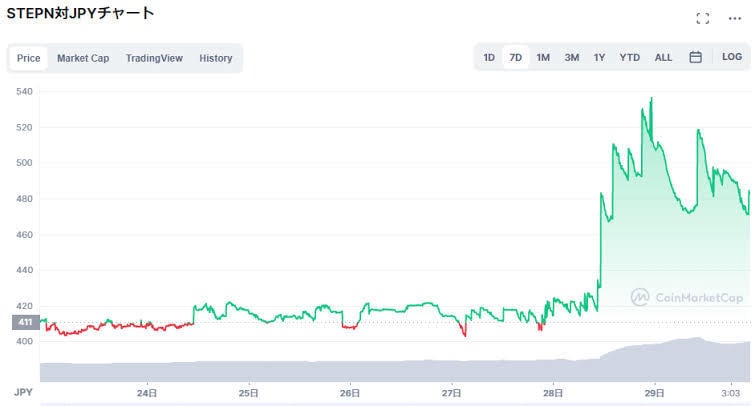755x406 pixels.
Task: Click the gray volume area below chart
Action: 395,371
